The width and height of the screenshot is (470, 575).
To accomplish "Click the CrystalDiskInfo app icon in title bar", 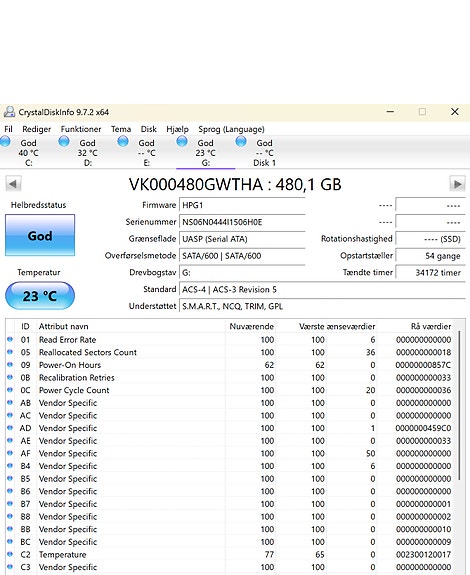I will tap(9, 112).
